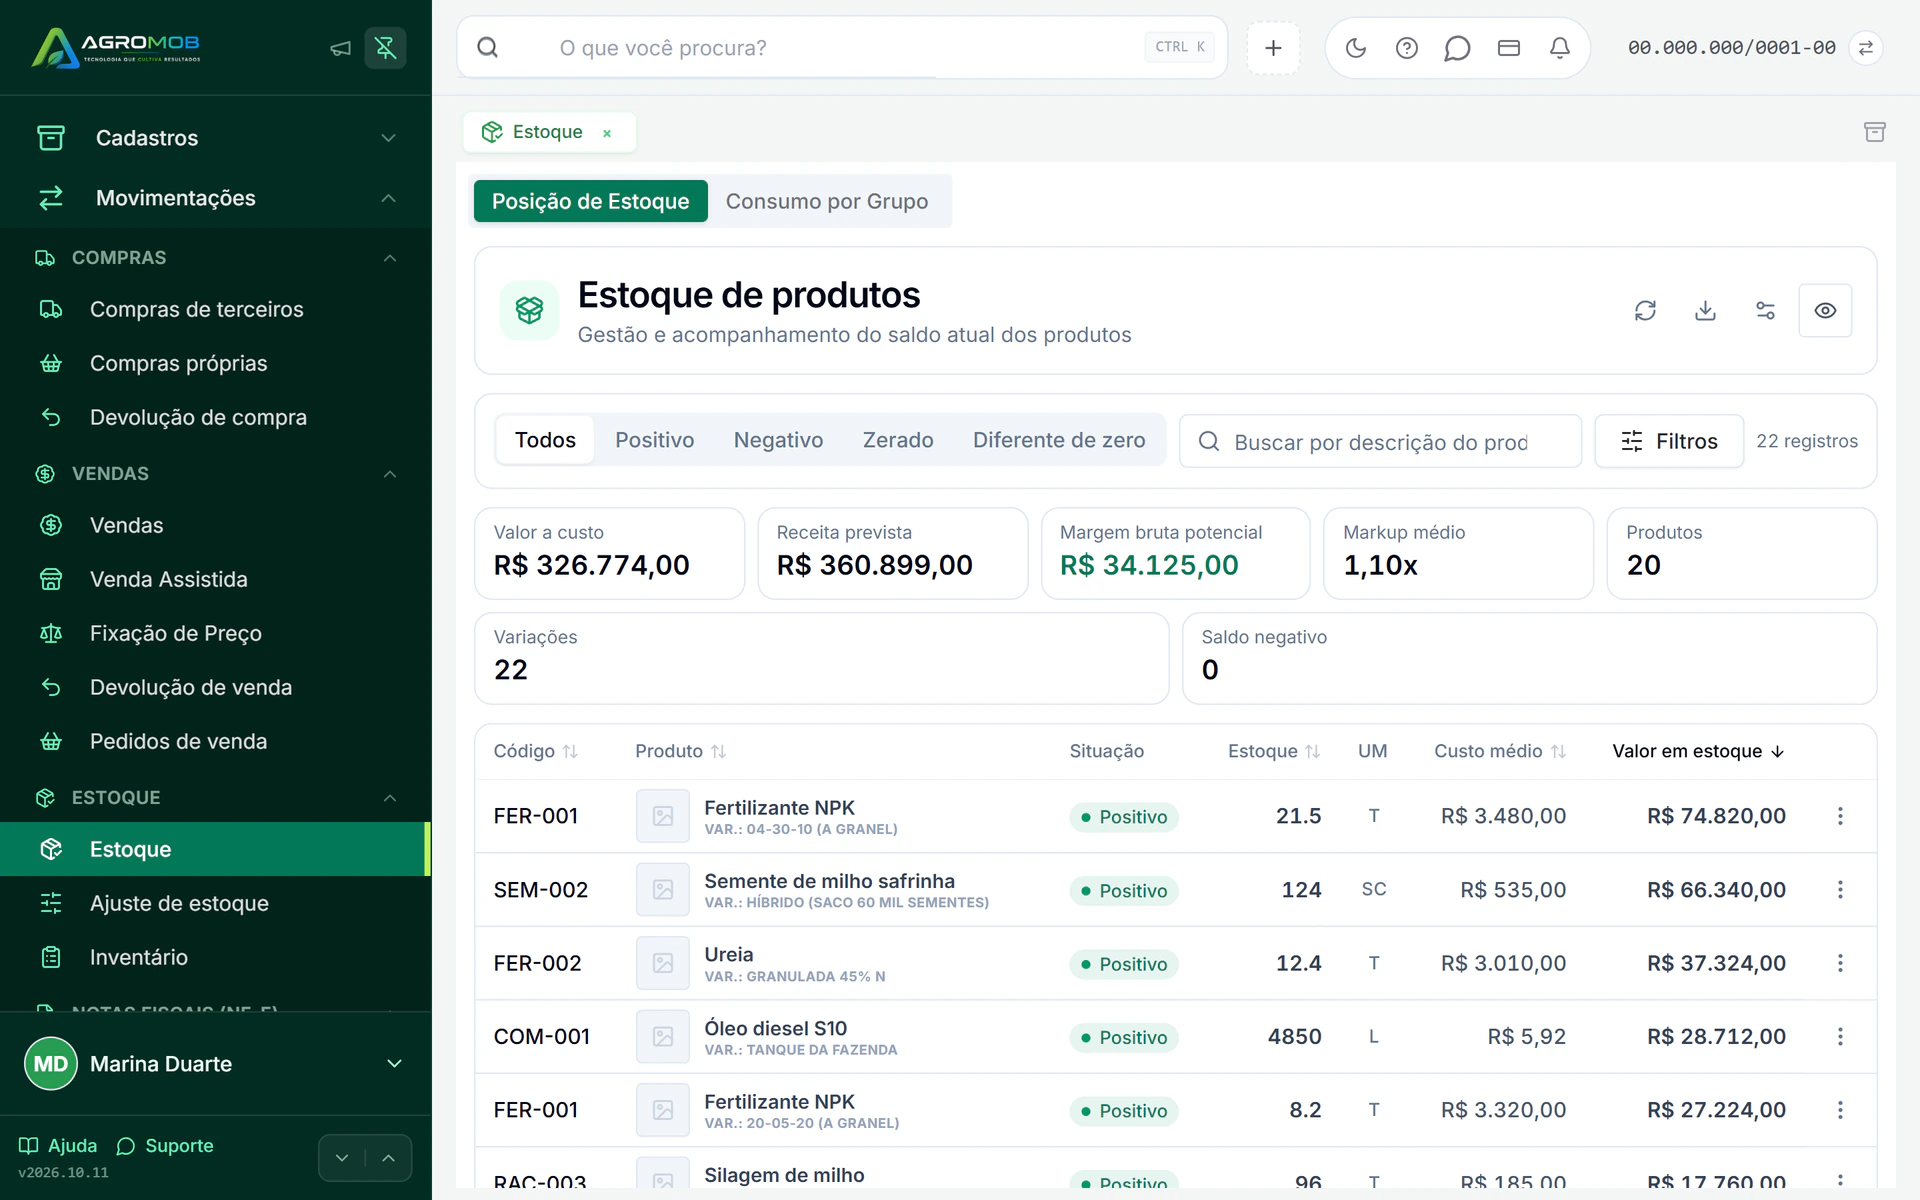Open column settings sliders icon
This screenshot has height=1200, width=1920.
(1765, 311)
